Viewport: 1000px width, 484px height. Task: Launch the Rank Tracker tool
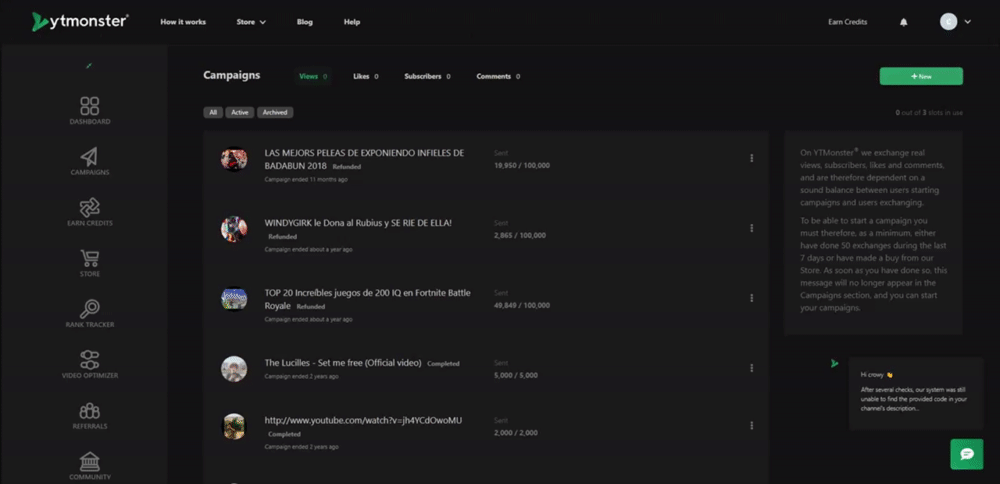[x=90, y=310]
